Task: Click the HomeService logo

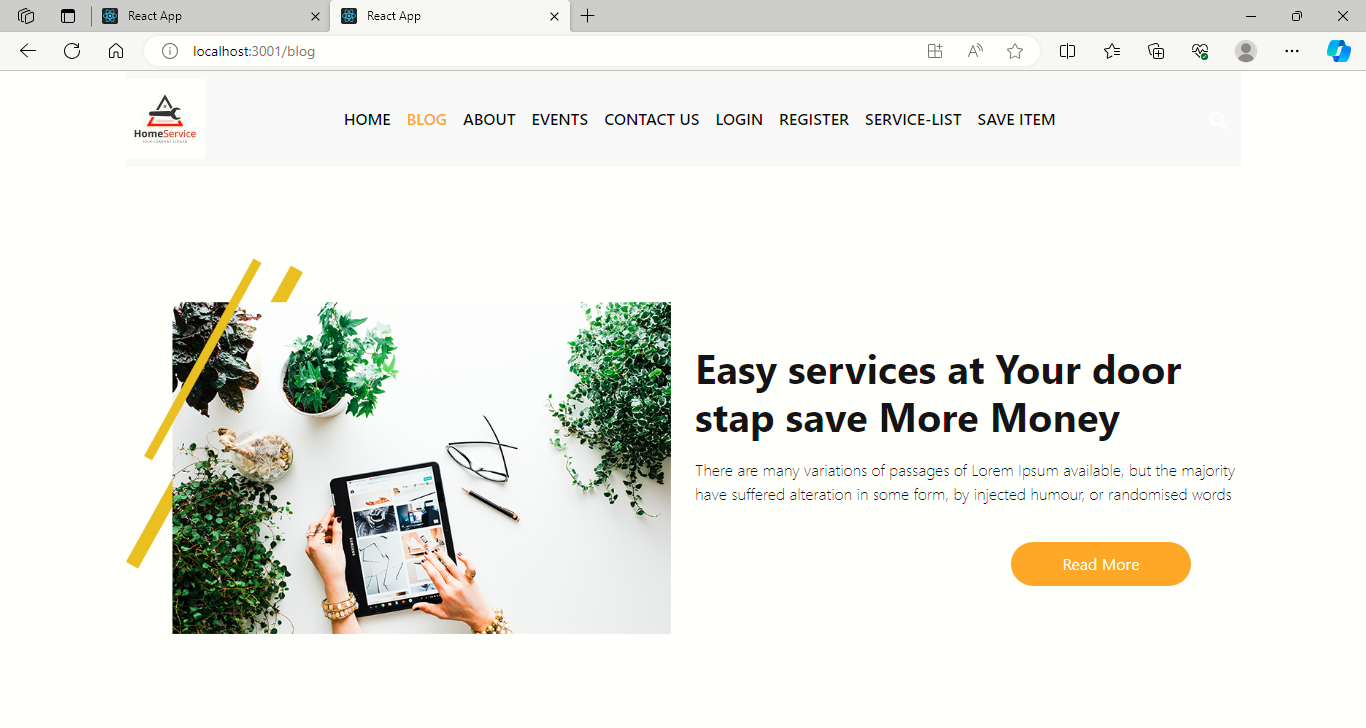Action: click(x=165, y=119)
